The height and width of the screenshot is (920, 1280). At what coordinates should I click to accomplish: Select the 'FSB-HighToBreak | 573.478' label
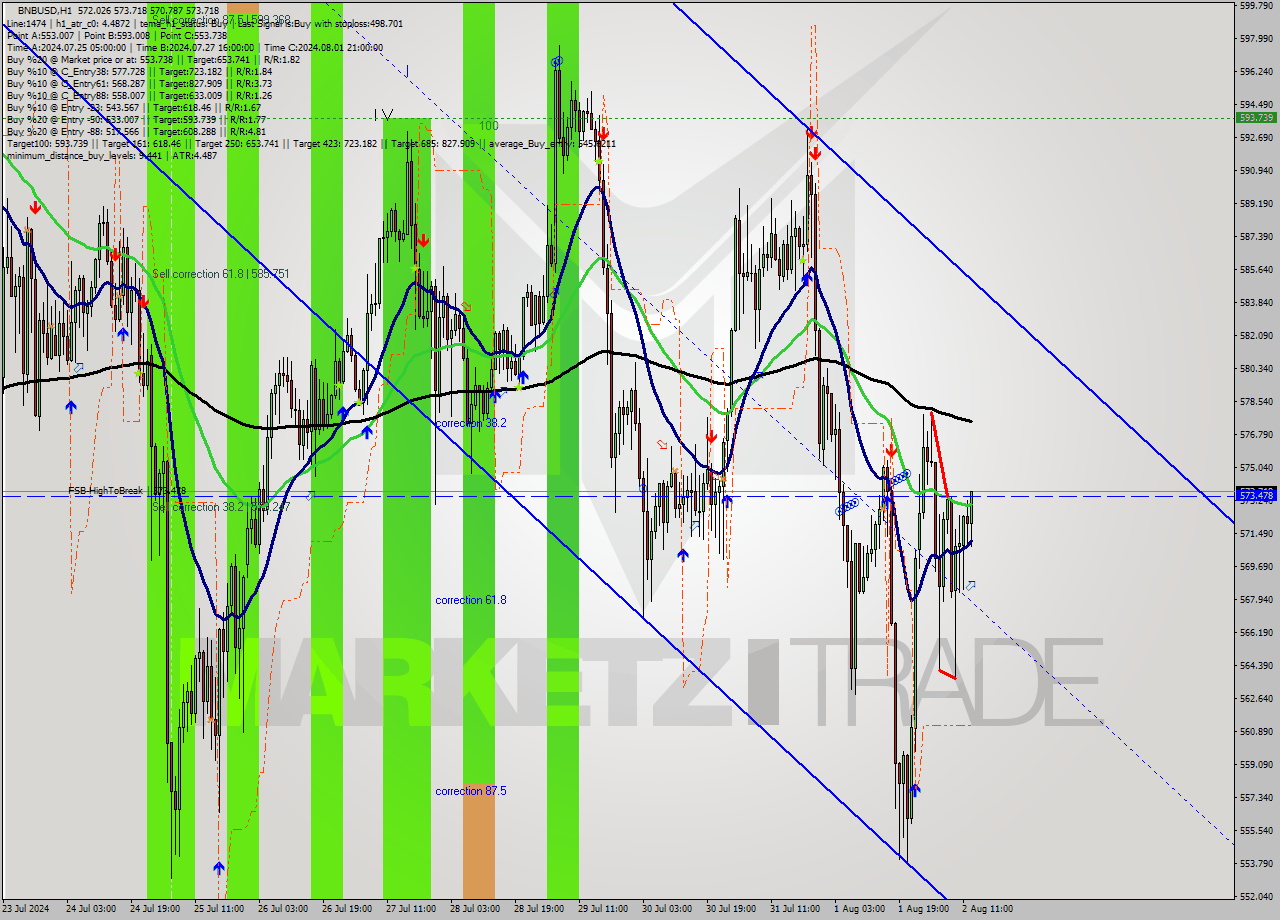pyautogui.click(x=127, y=491)
